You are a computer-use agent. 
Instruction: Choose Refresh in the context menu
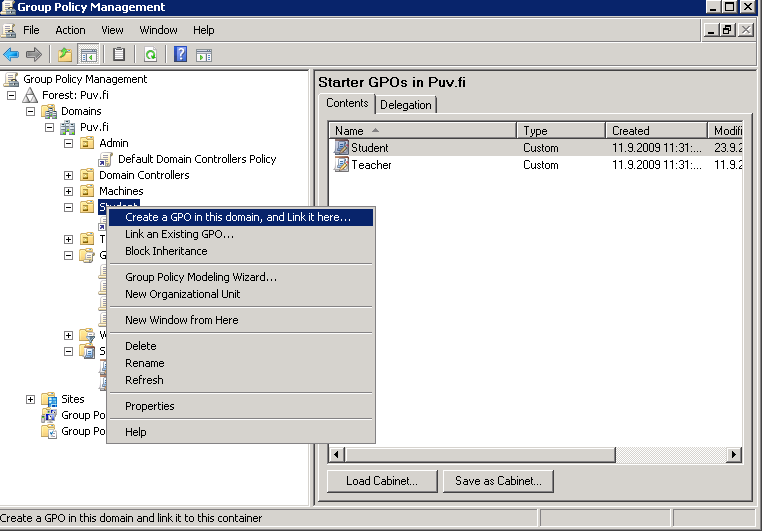click(241, 380)
